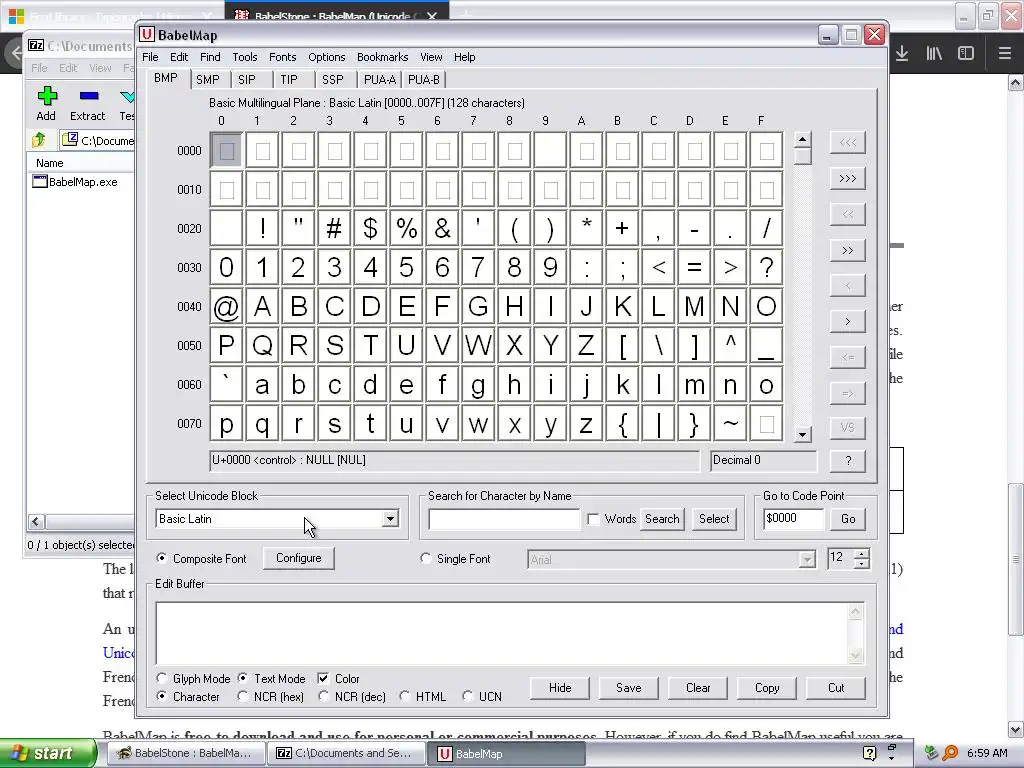This screenshot has width=1024, height=768.
Task: Switch to the PUA-A tab
Action: tap(380, 80)
